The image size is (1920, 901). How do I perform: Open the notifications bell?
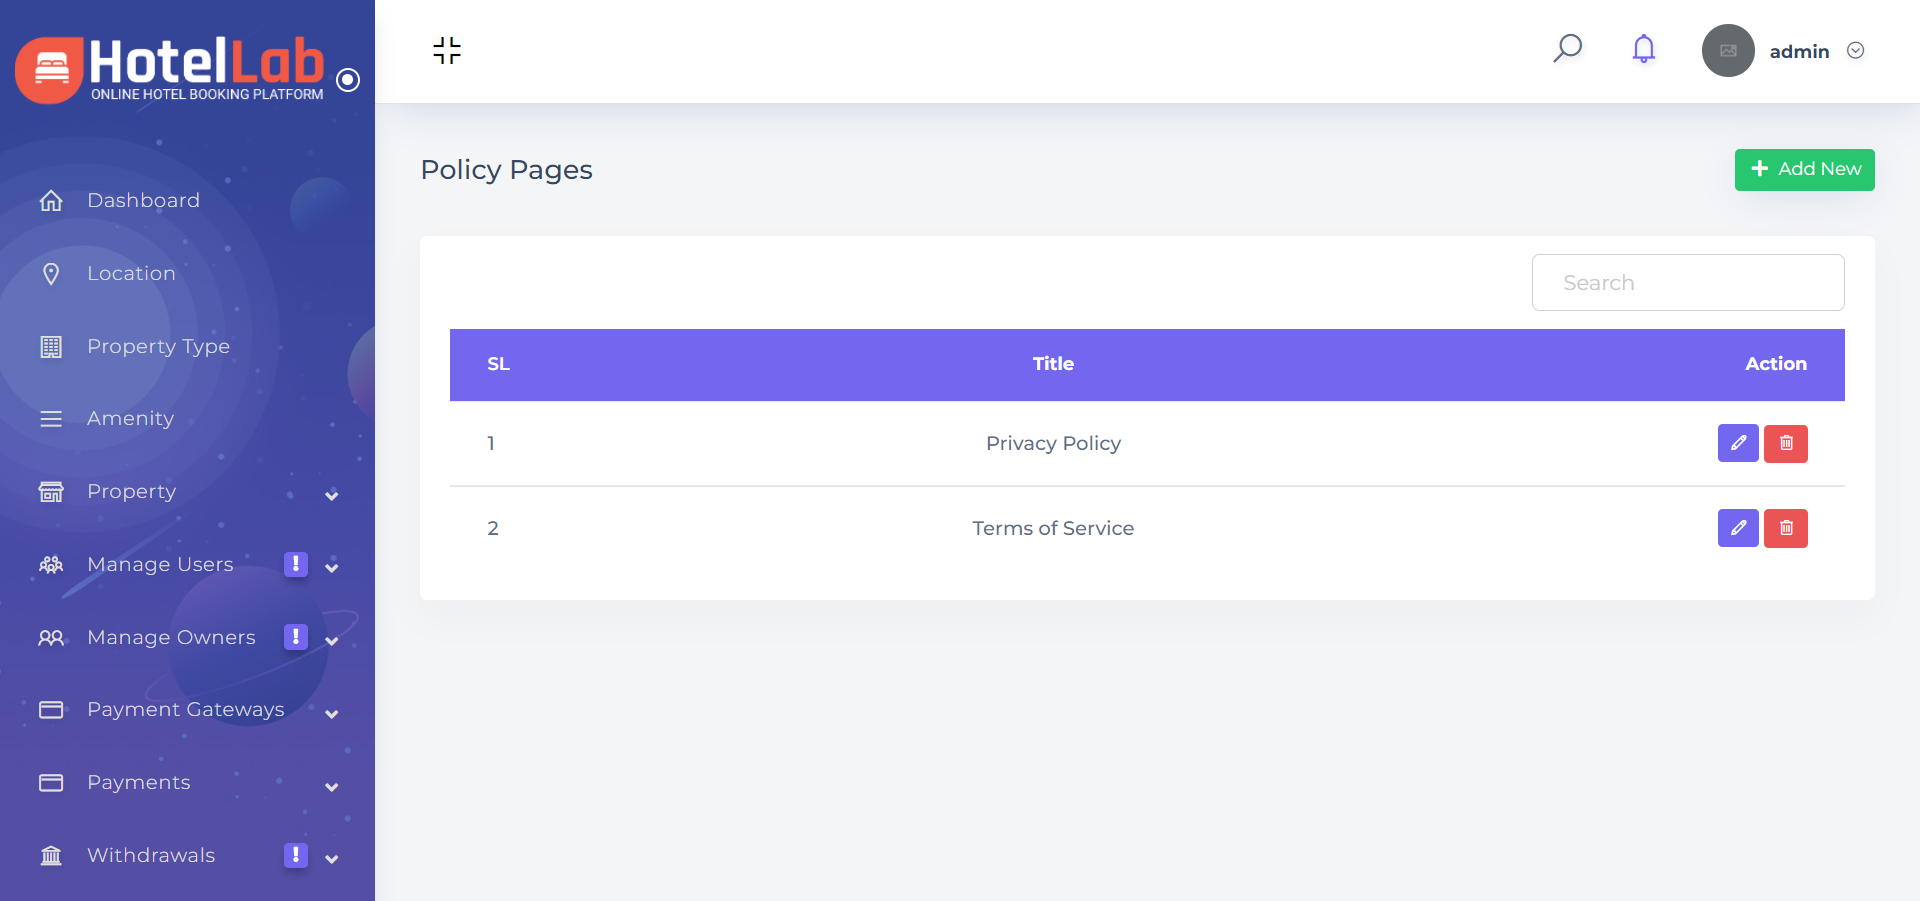coord(1643,49)
